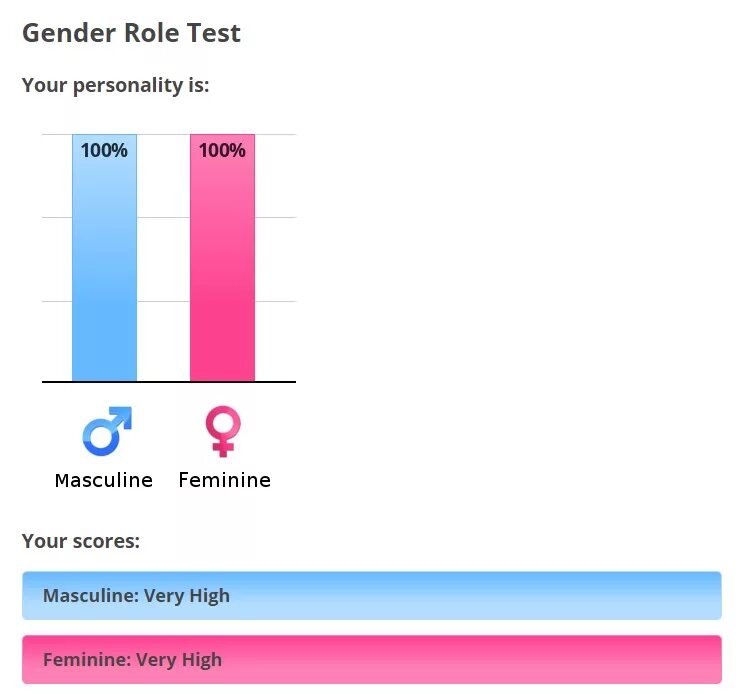Click the pink female symbol icon

(223, 431)
